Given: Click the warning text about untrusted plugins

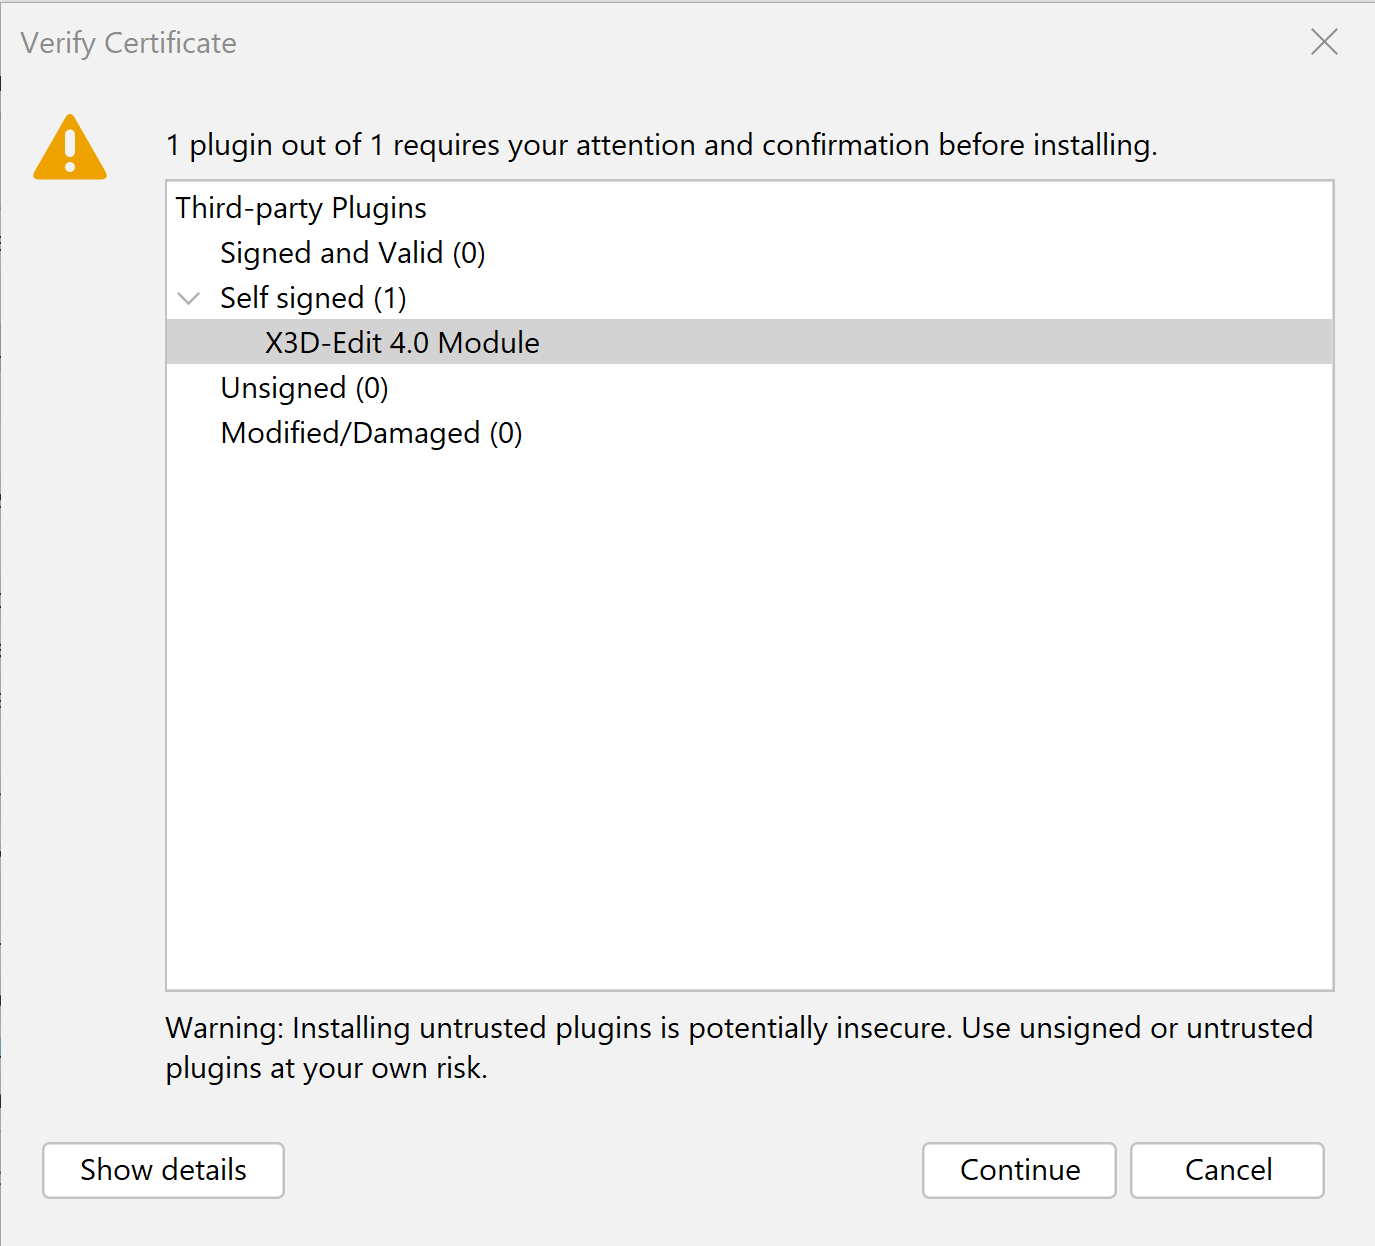Looking at the screenshot, I should pyautogui.click(x=739, y=1048).
